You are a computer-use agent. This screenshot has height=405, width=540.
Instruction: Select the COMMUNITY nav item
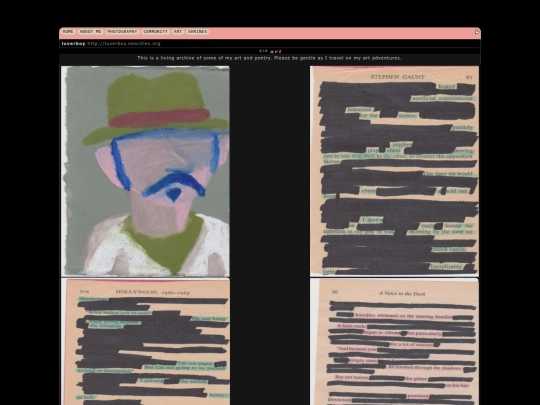155,31
